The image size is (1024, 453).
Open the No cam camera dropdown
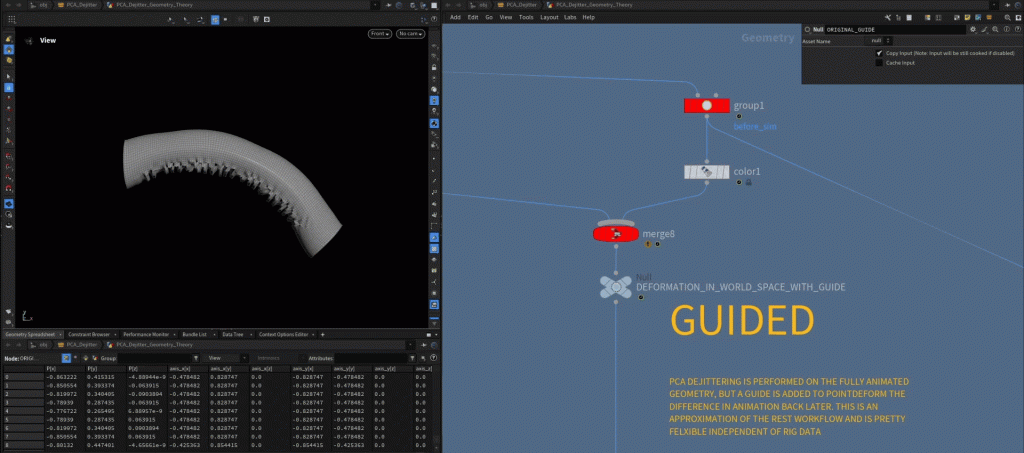409,34
